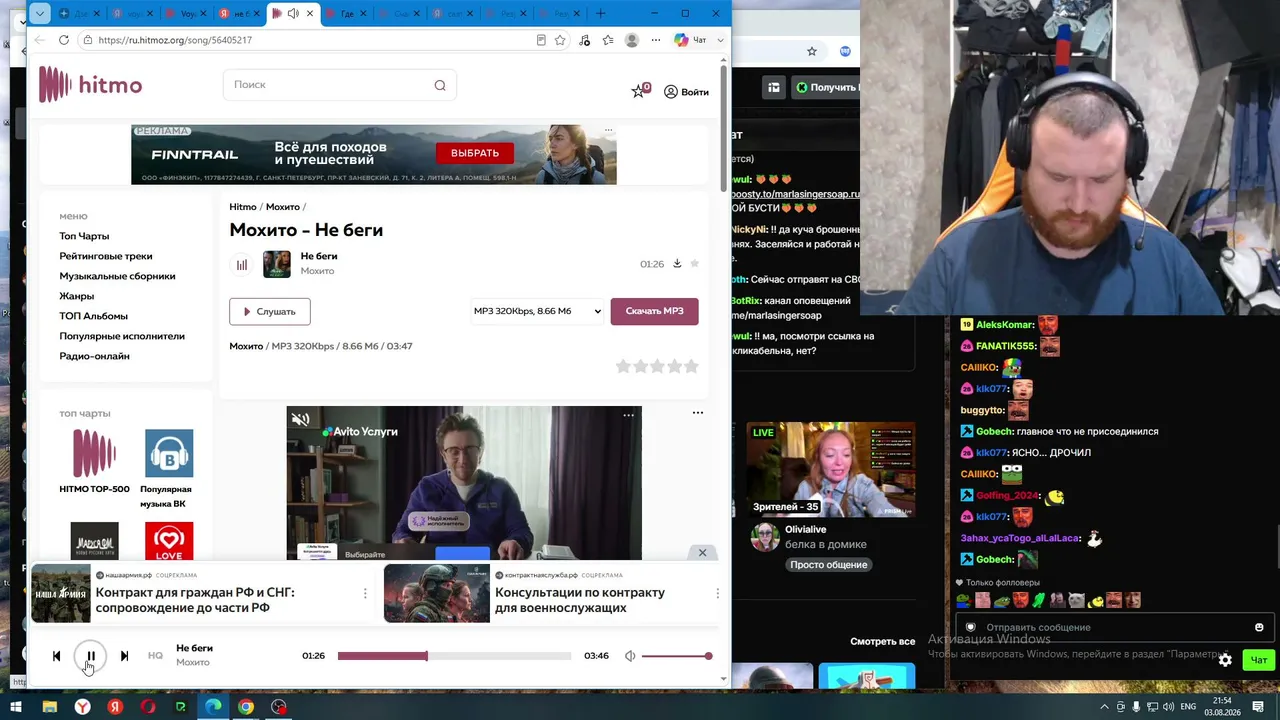Seek in the track progress bar
The width and height of the screenshot is (1280, 720).
pos(454,656)
